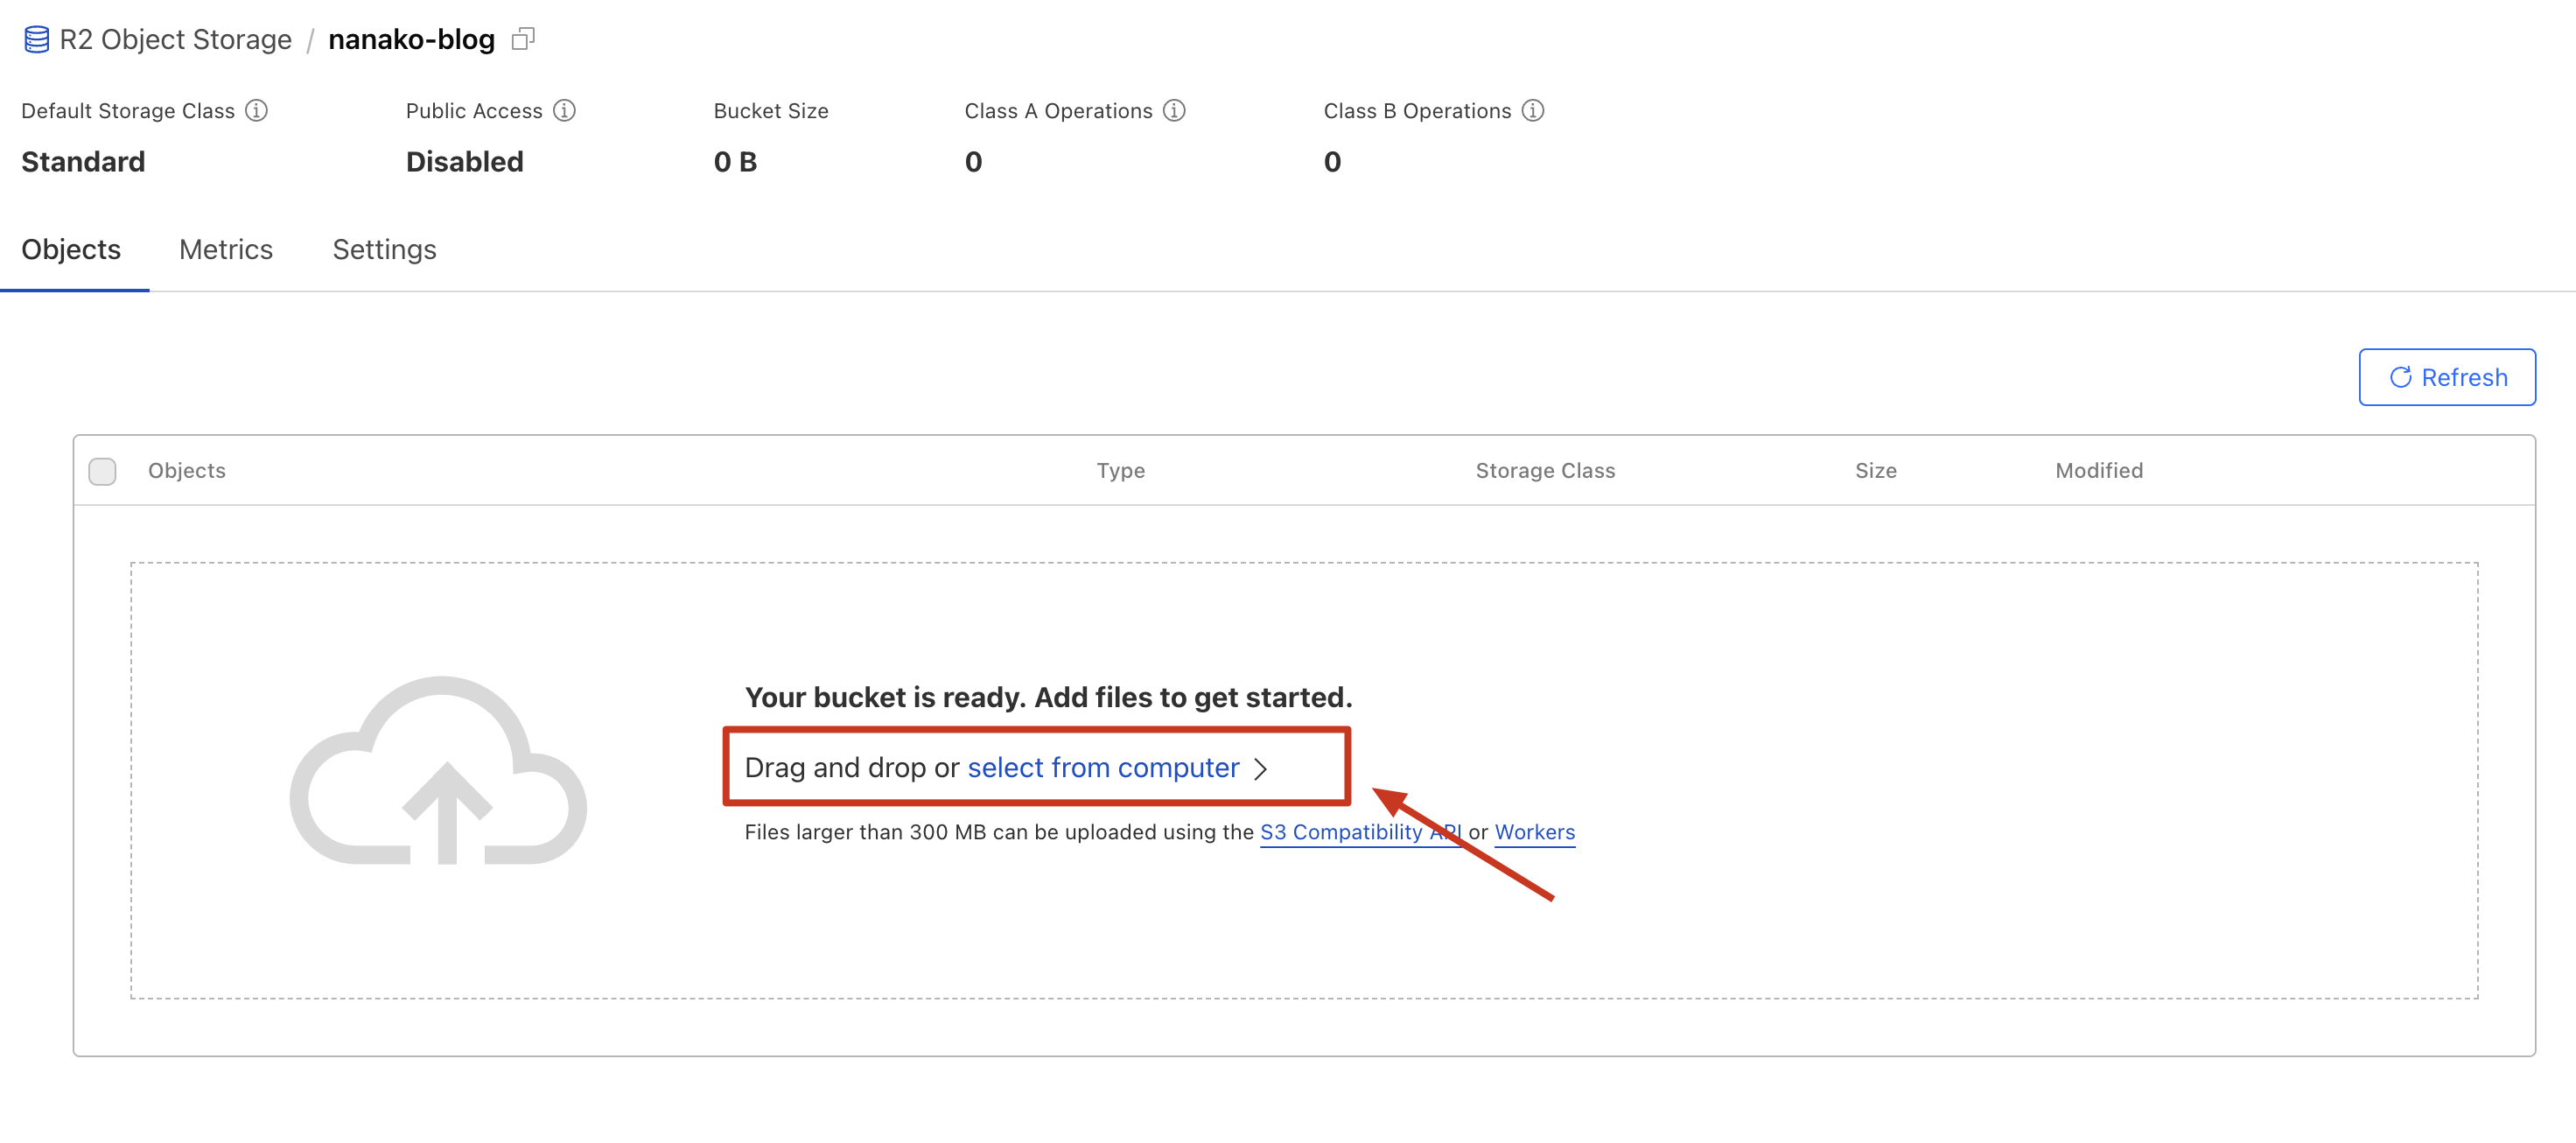Select the Objects tab
The height and width of the screenshot is (1143, 2576).
click(x=71, y=249)
